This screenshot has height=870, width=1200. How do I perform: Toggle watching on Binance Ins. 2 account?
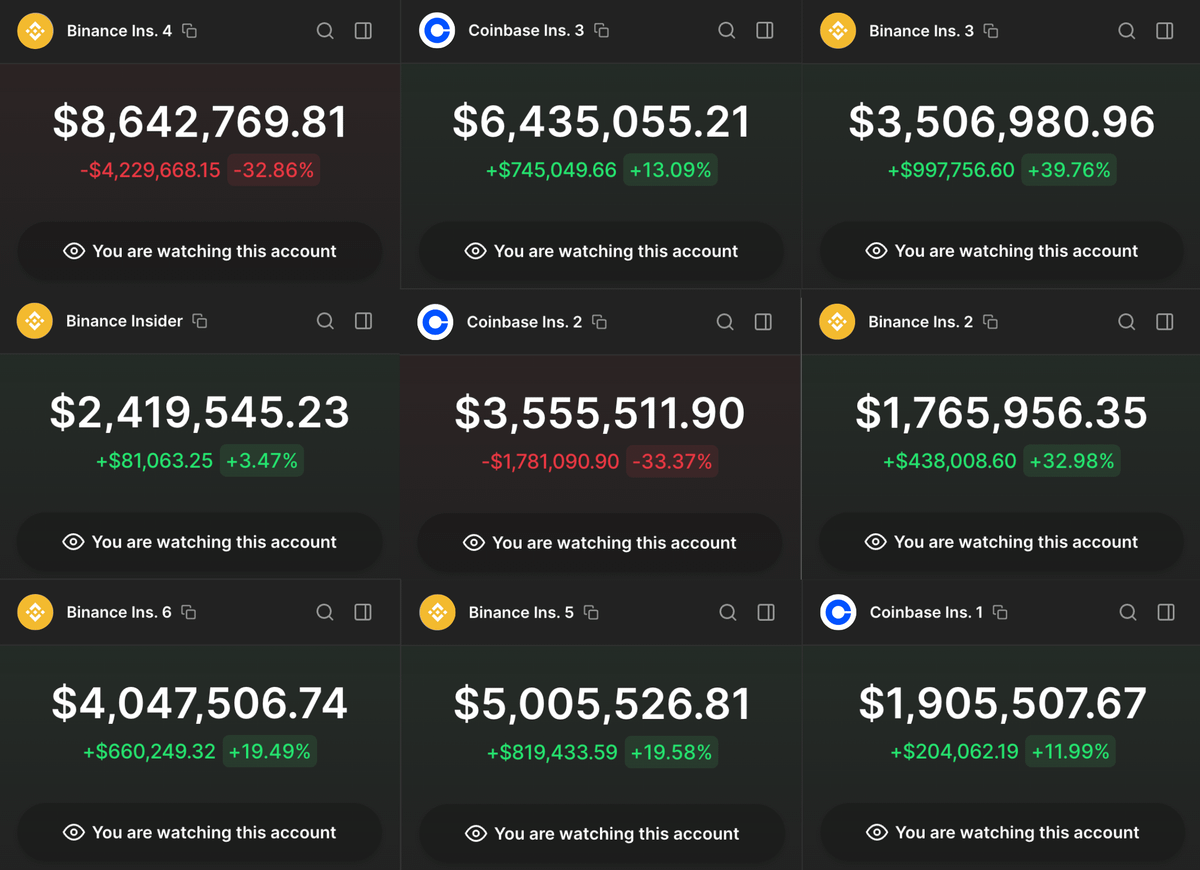(1001, 542)
